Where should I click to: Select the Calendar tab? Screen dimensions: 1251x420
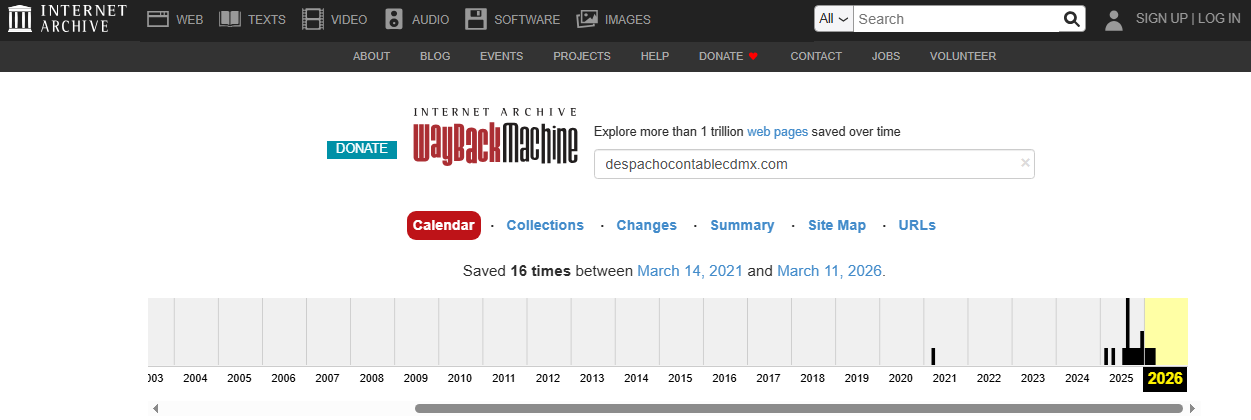[x=444, y=225]
